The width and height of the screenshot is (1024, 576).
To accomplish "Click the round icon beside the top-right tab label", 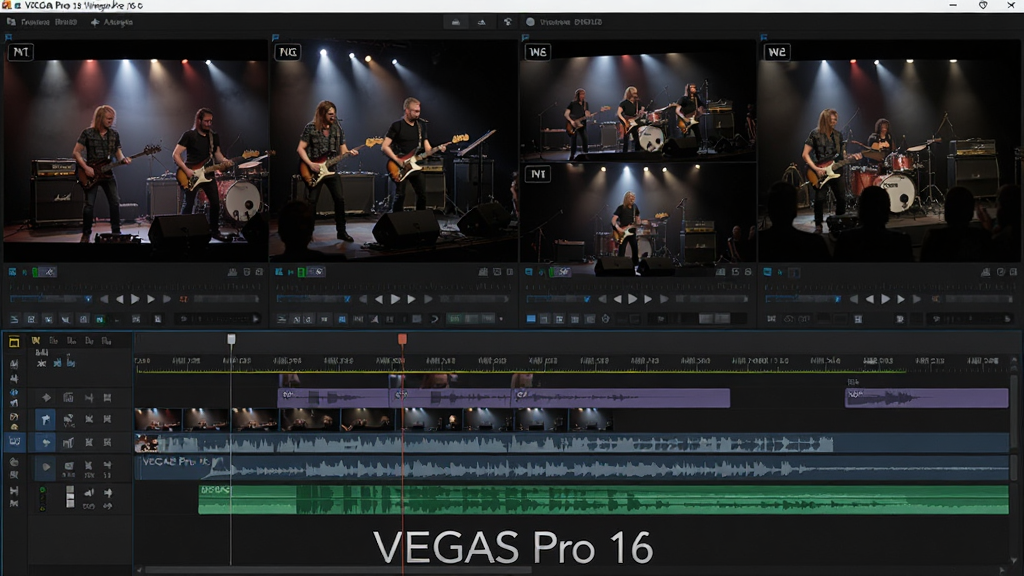I will pos(530,22).
